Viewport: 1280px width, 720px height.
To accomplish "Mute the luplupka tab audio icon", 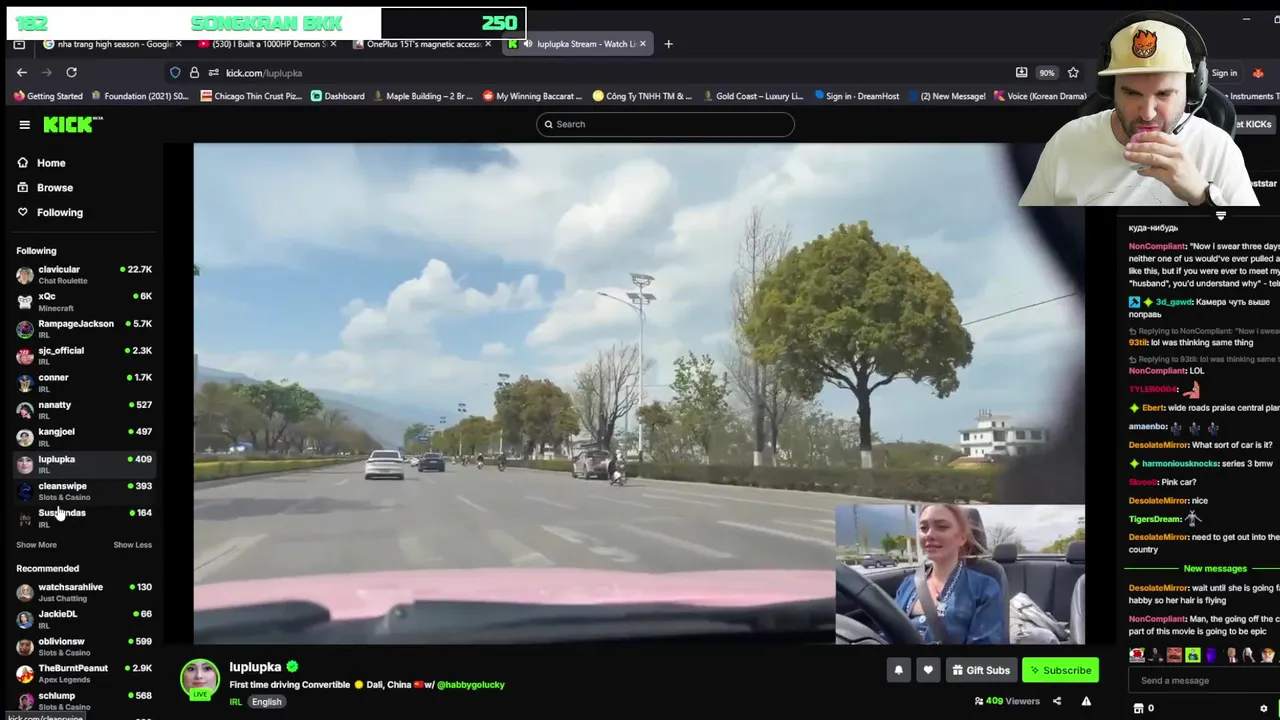I will pos(528,44).
